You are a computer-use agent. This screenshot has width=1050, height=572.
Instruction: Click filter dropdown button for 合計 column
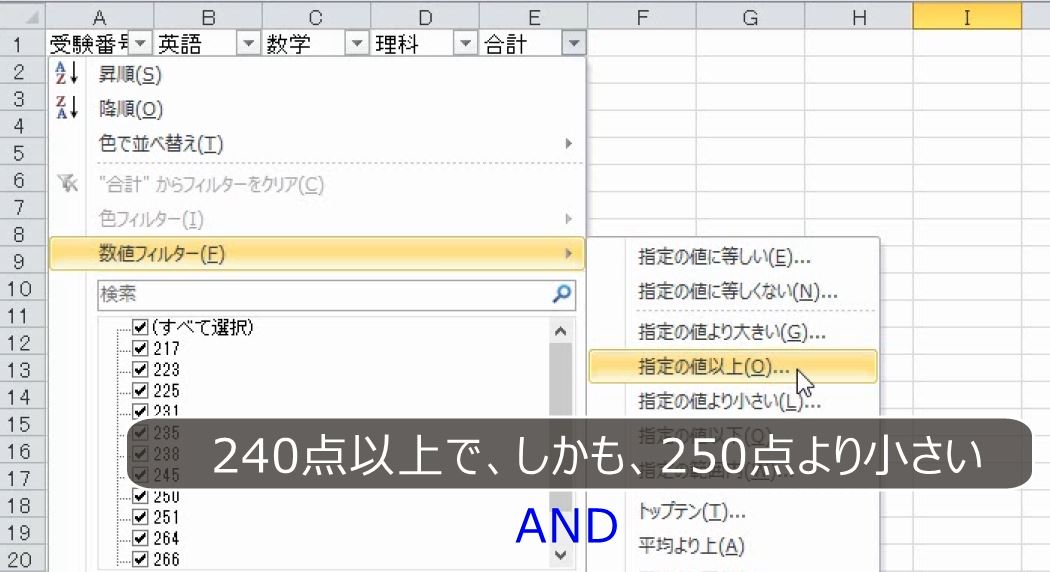point(574,44)
